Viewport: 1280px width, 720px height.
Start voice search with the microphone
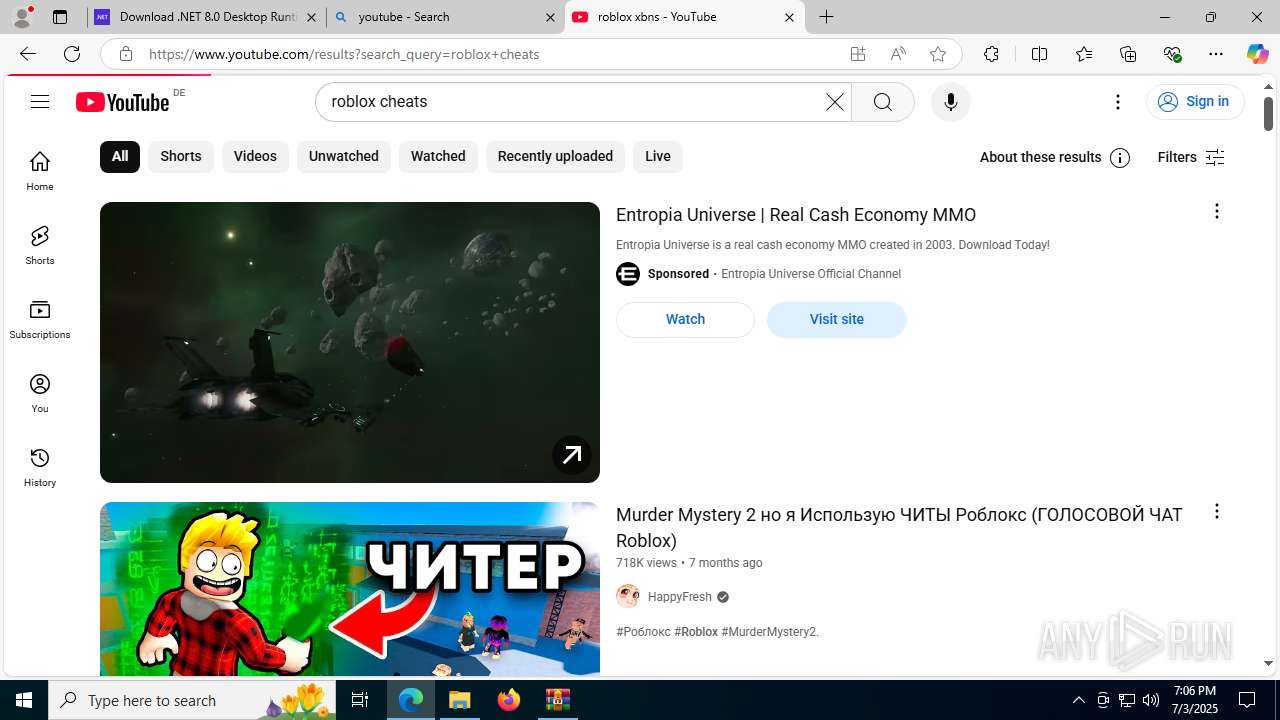tap(950, 102)
